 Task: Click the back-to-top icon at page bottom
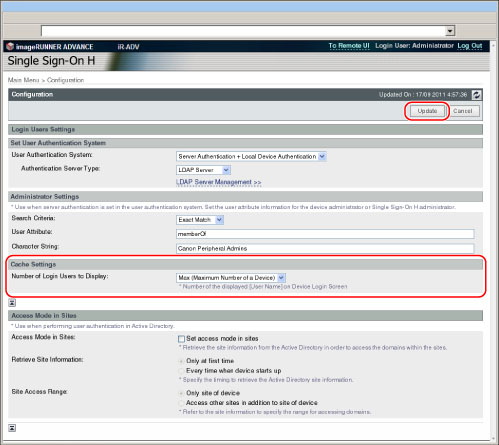point(12,428)
